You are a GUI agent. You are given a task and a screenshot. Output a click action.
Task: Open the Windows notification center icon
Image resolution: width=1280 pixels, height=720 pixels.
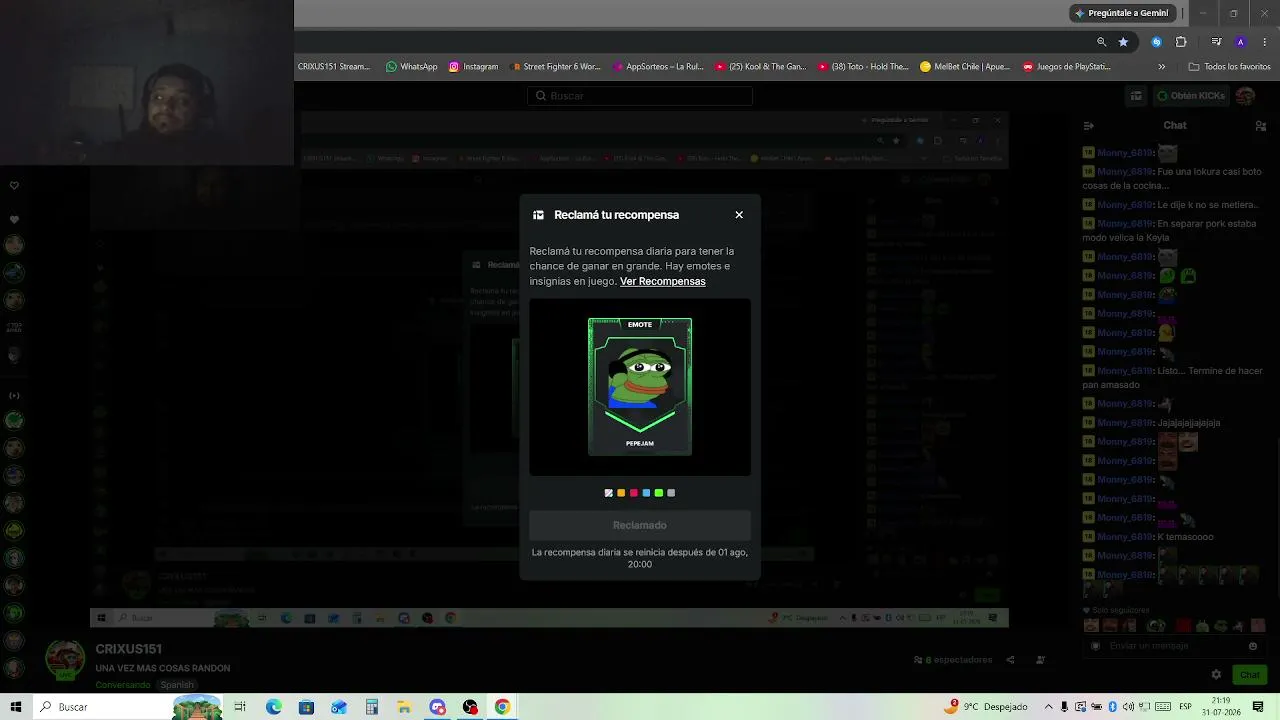coord(1258,707)
